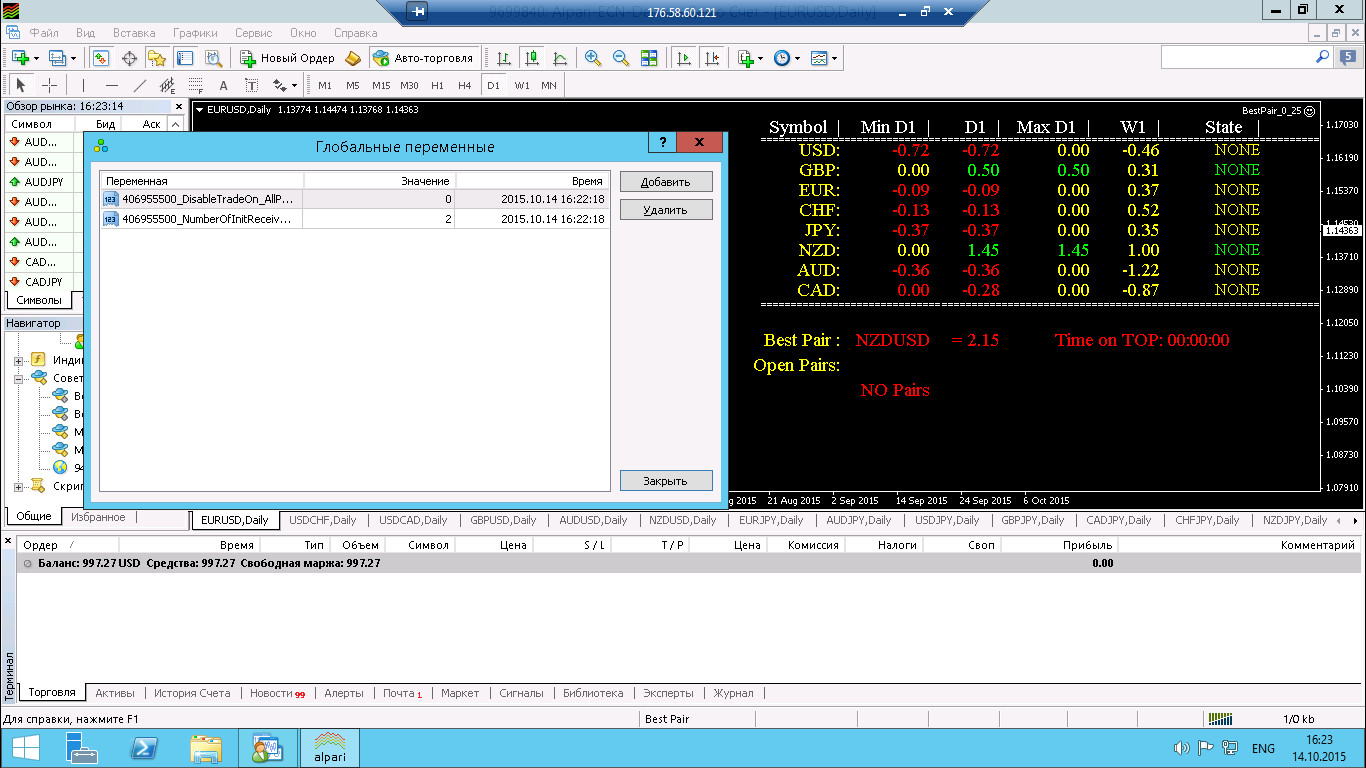Screen dimensions: 1366x768
Task: Tile chart windows with the grid icon
Action: pos(649,58)
